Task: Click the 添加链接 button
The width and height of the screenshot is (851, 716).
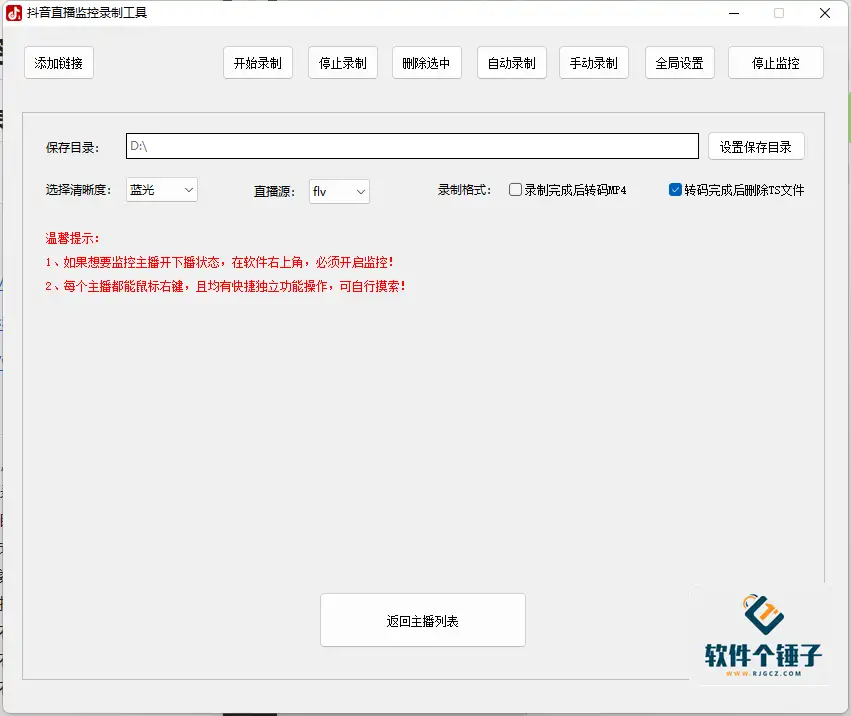Action: (x=59, y=63)
